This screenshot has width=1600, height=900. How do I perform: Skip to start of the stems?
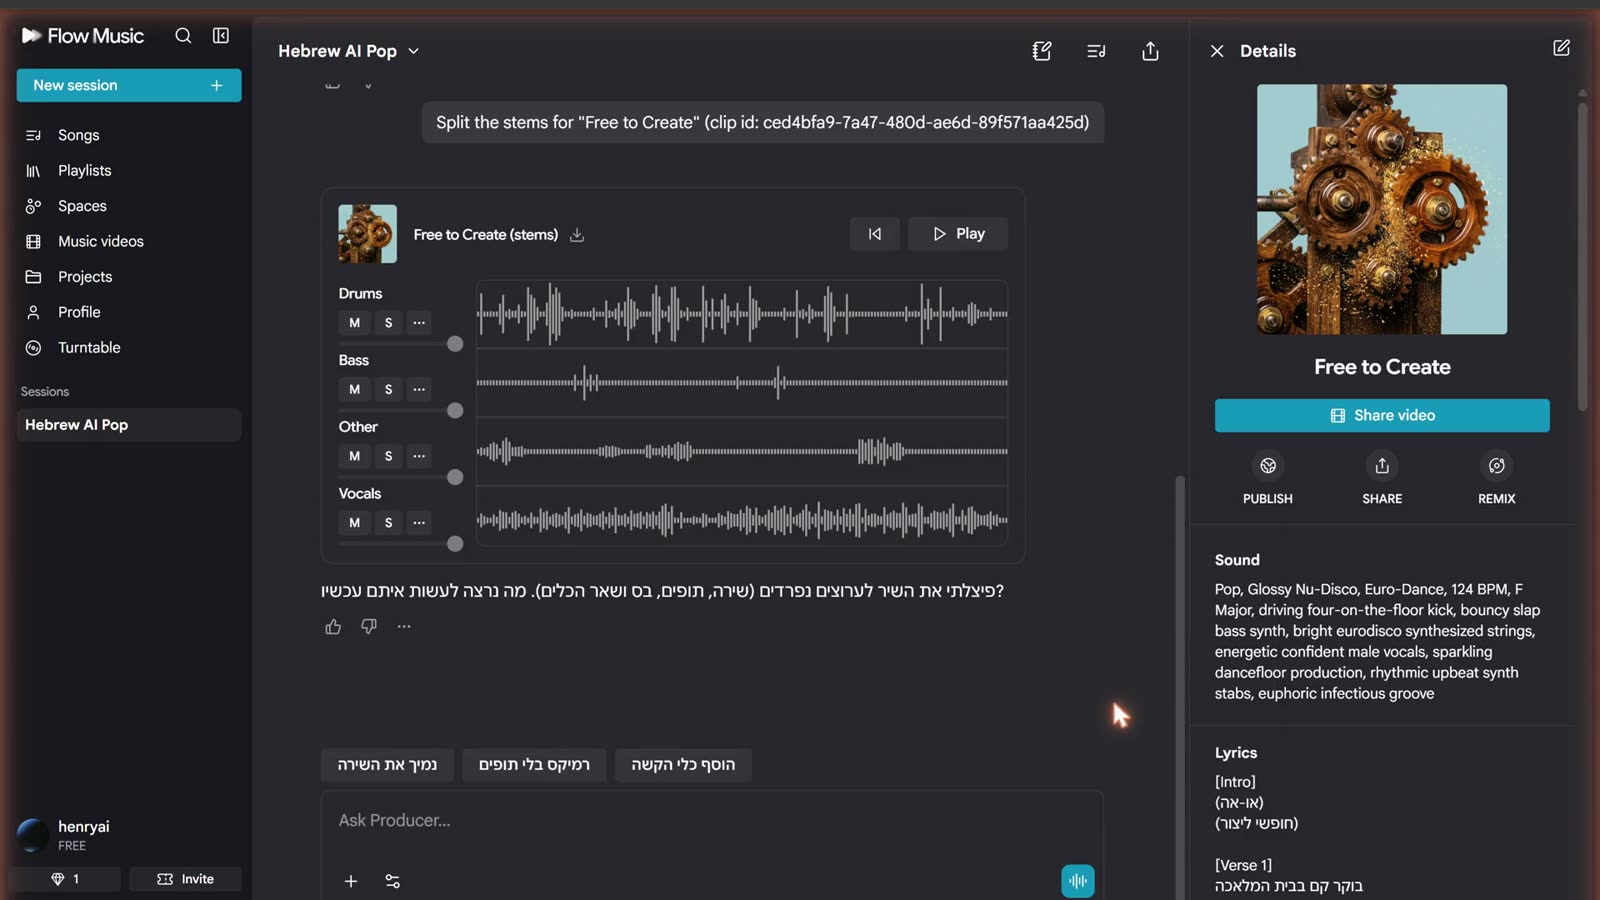click(x=875, y=234)
